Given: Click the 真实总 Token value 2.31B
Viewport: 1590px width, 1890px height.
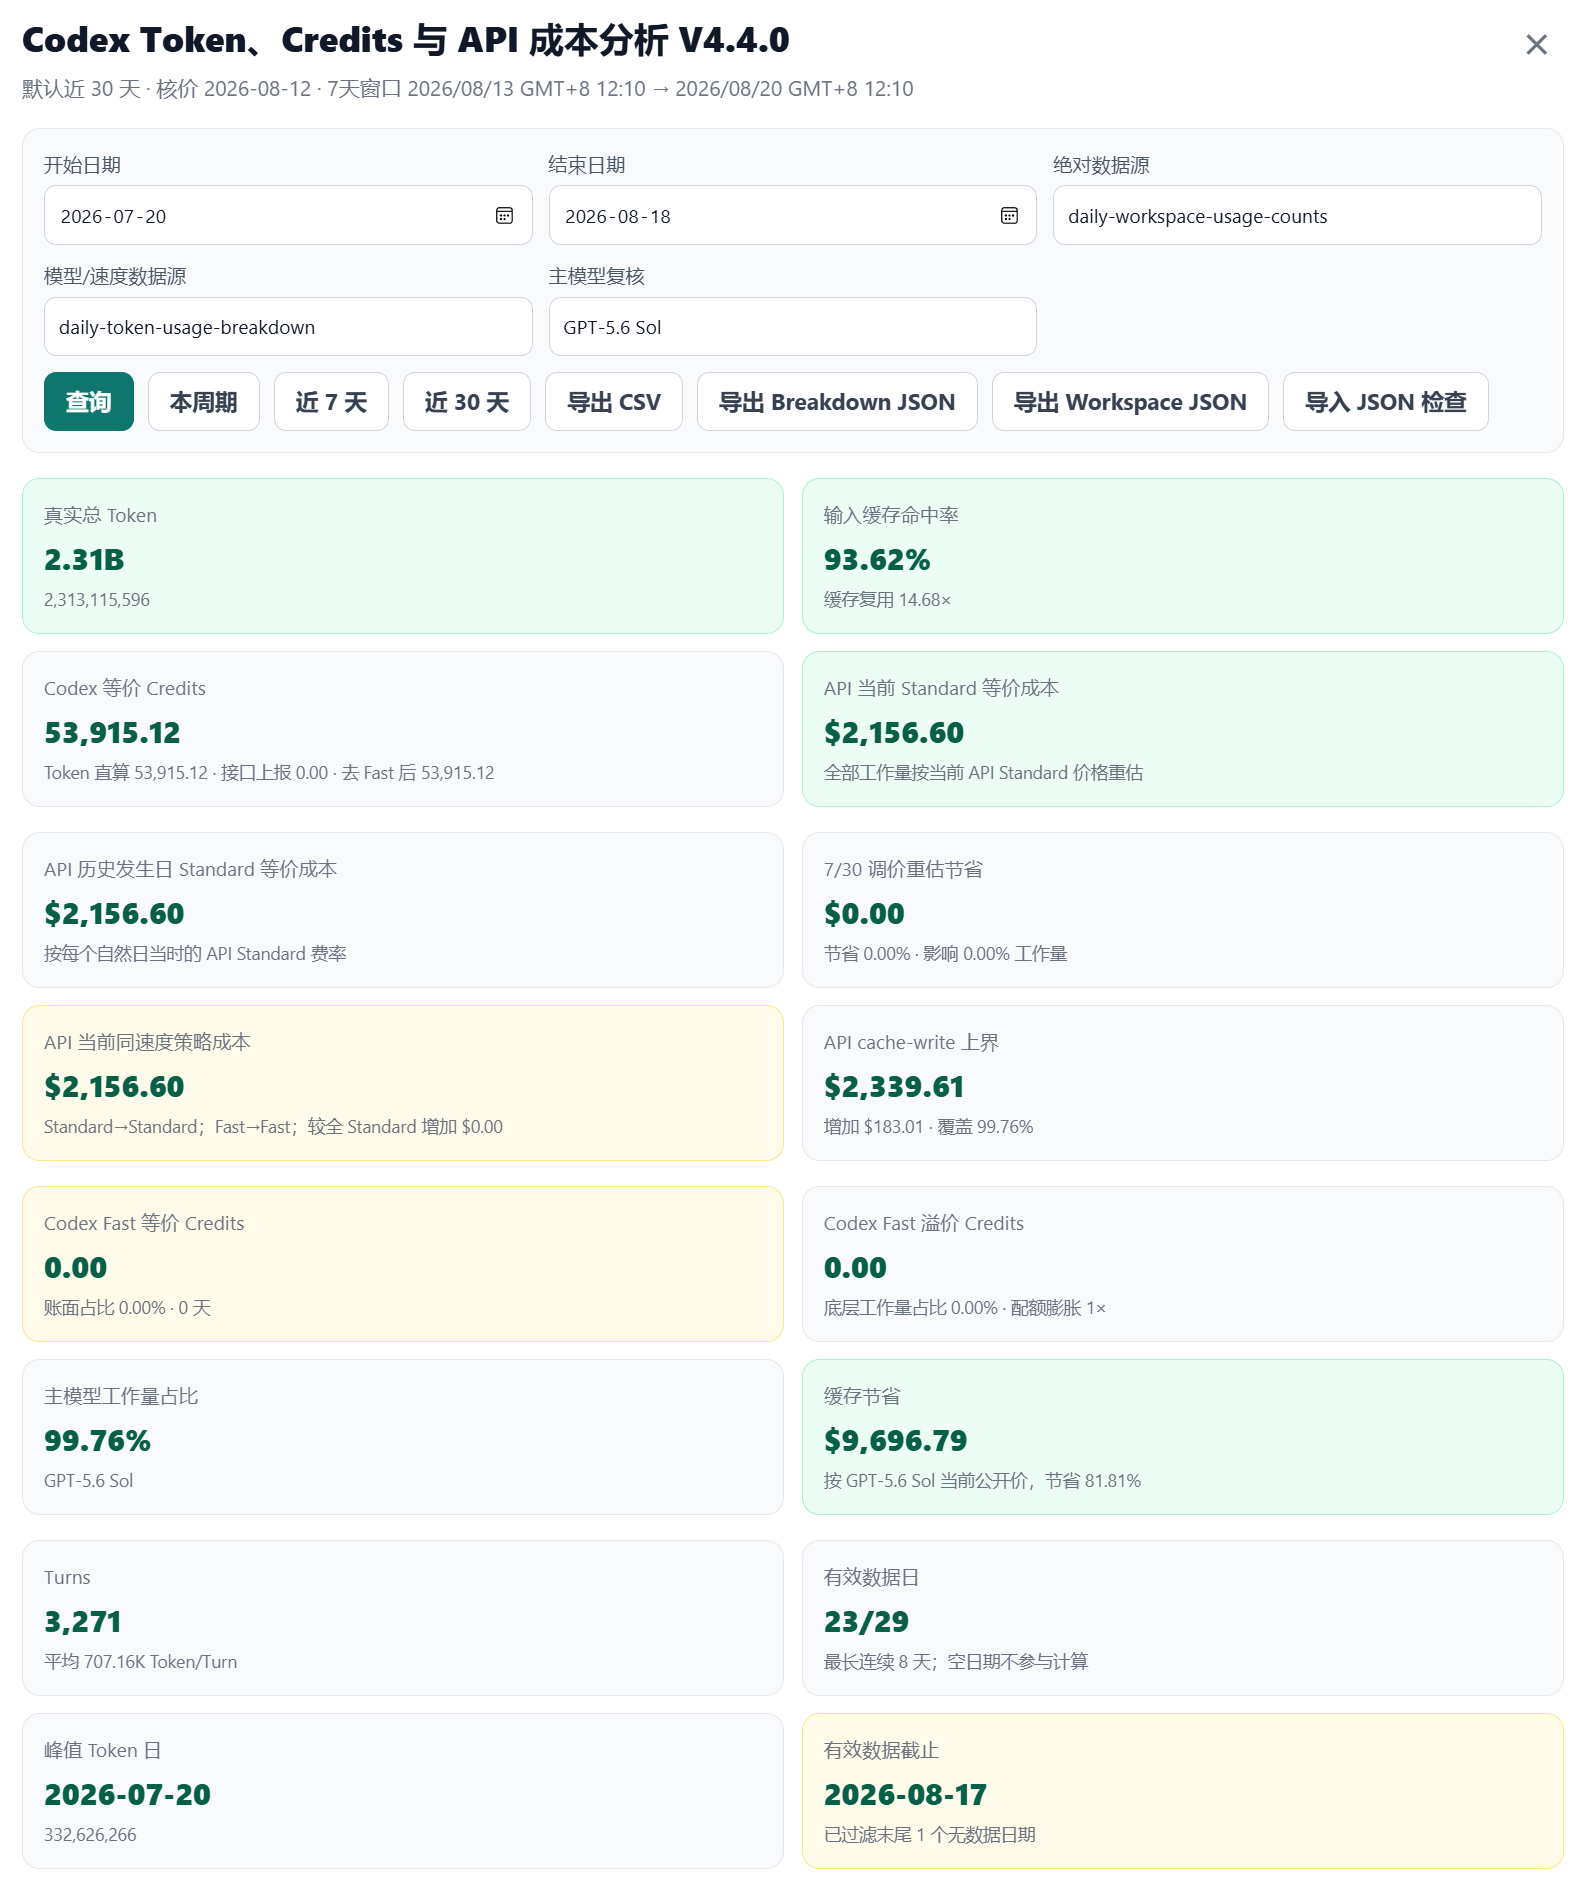Looking at the screenshot, I should click(84, 560).
